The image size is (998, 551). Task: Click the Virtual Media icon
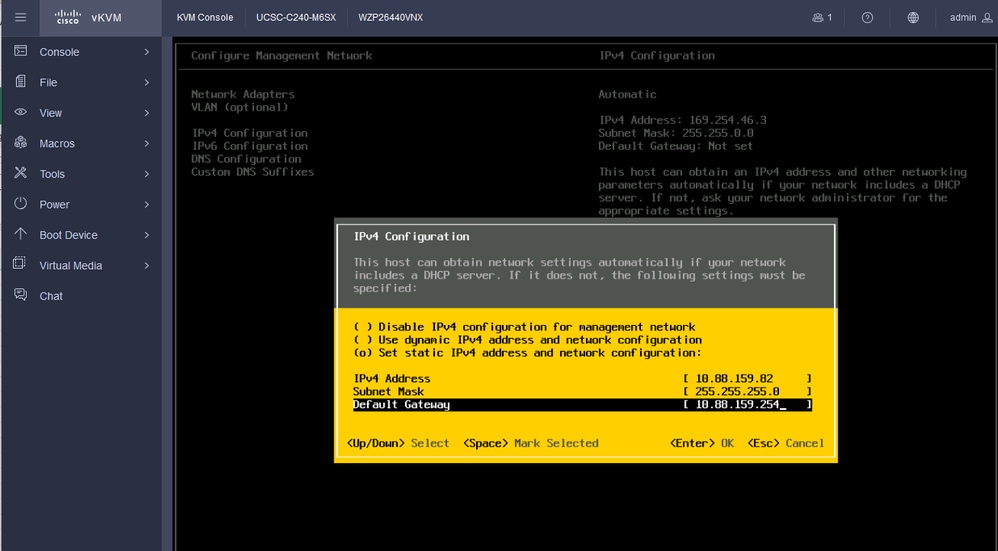click(20, 263)
